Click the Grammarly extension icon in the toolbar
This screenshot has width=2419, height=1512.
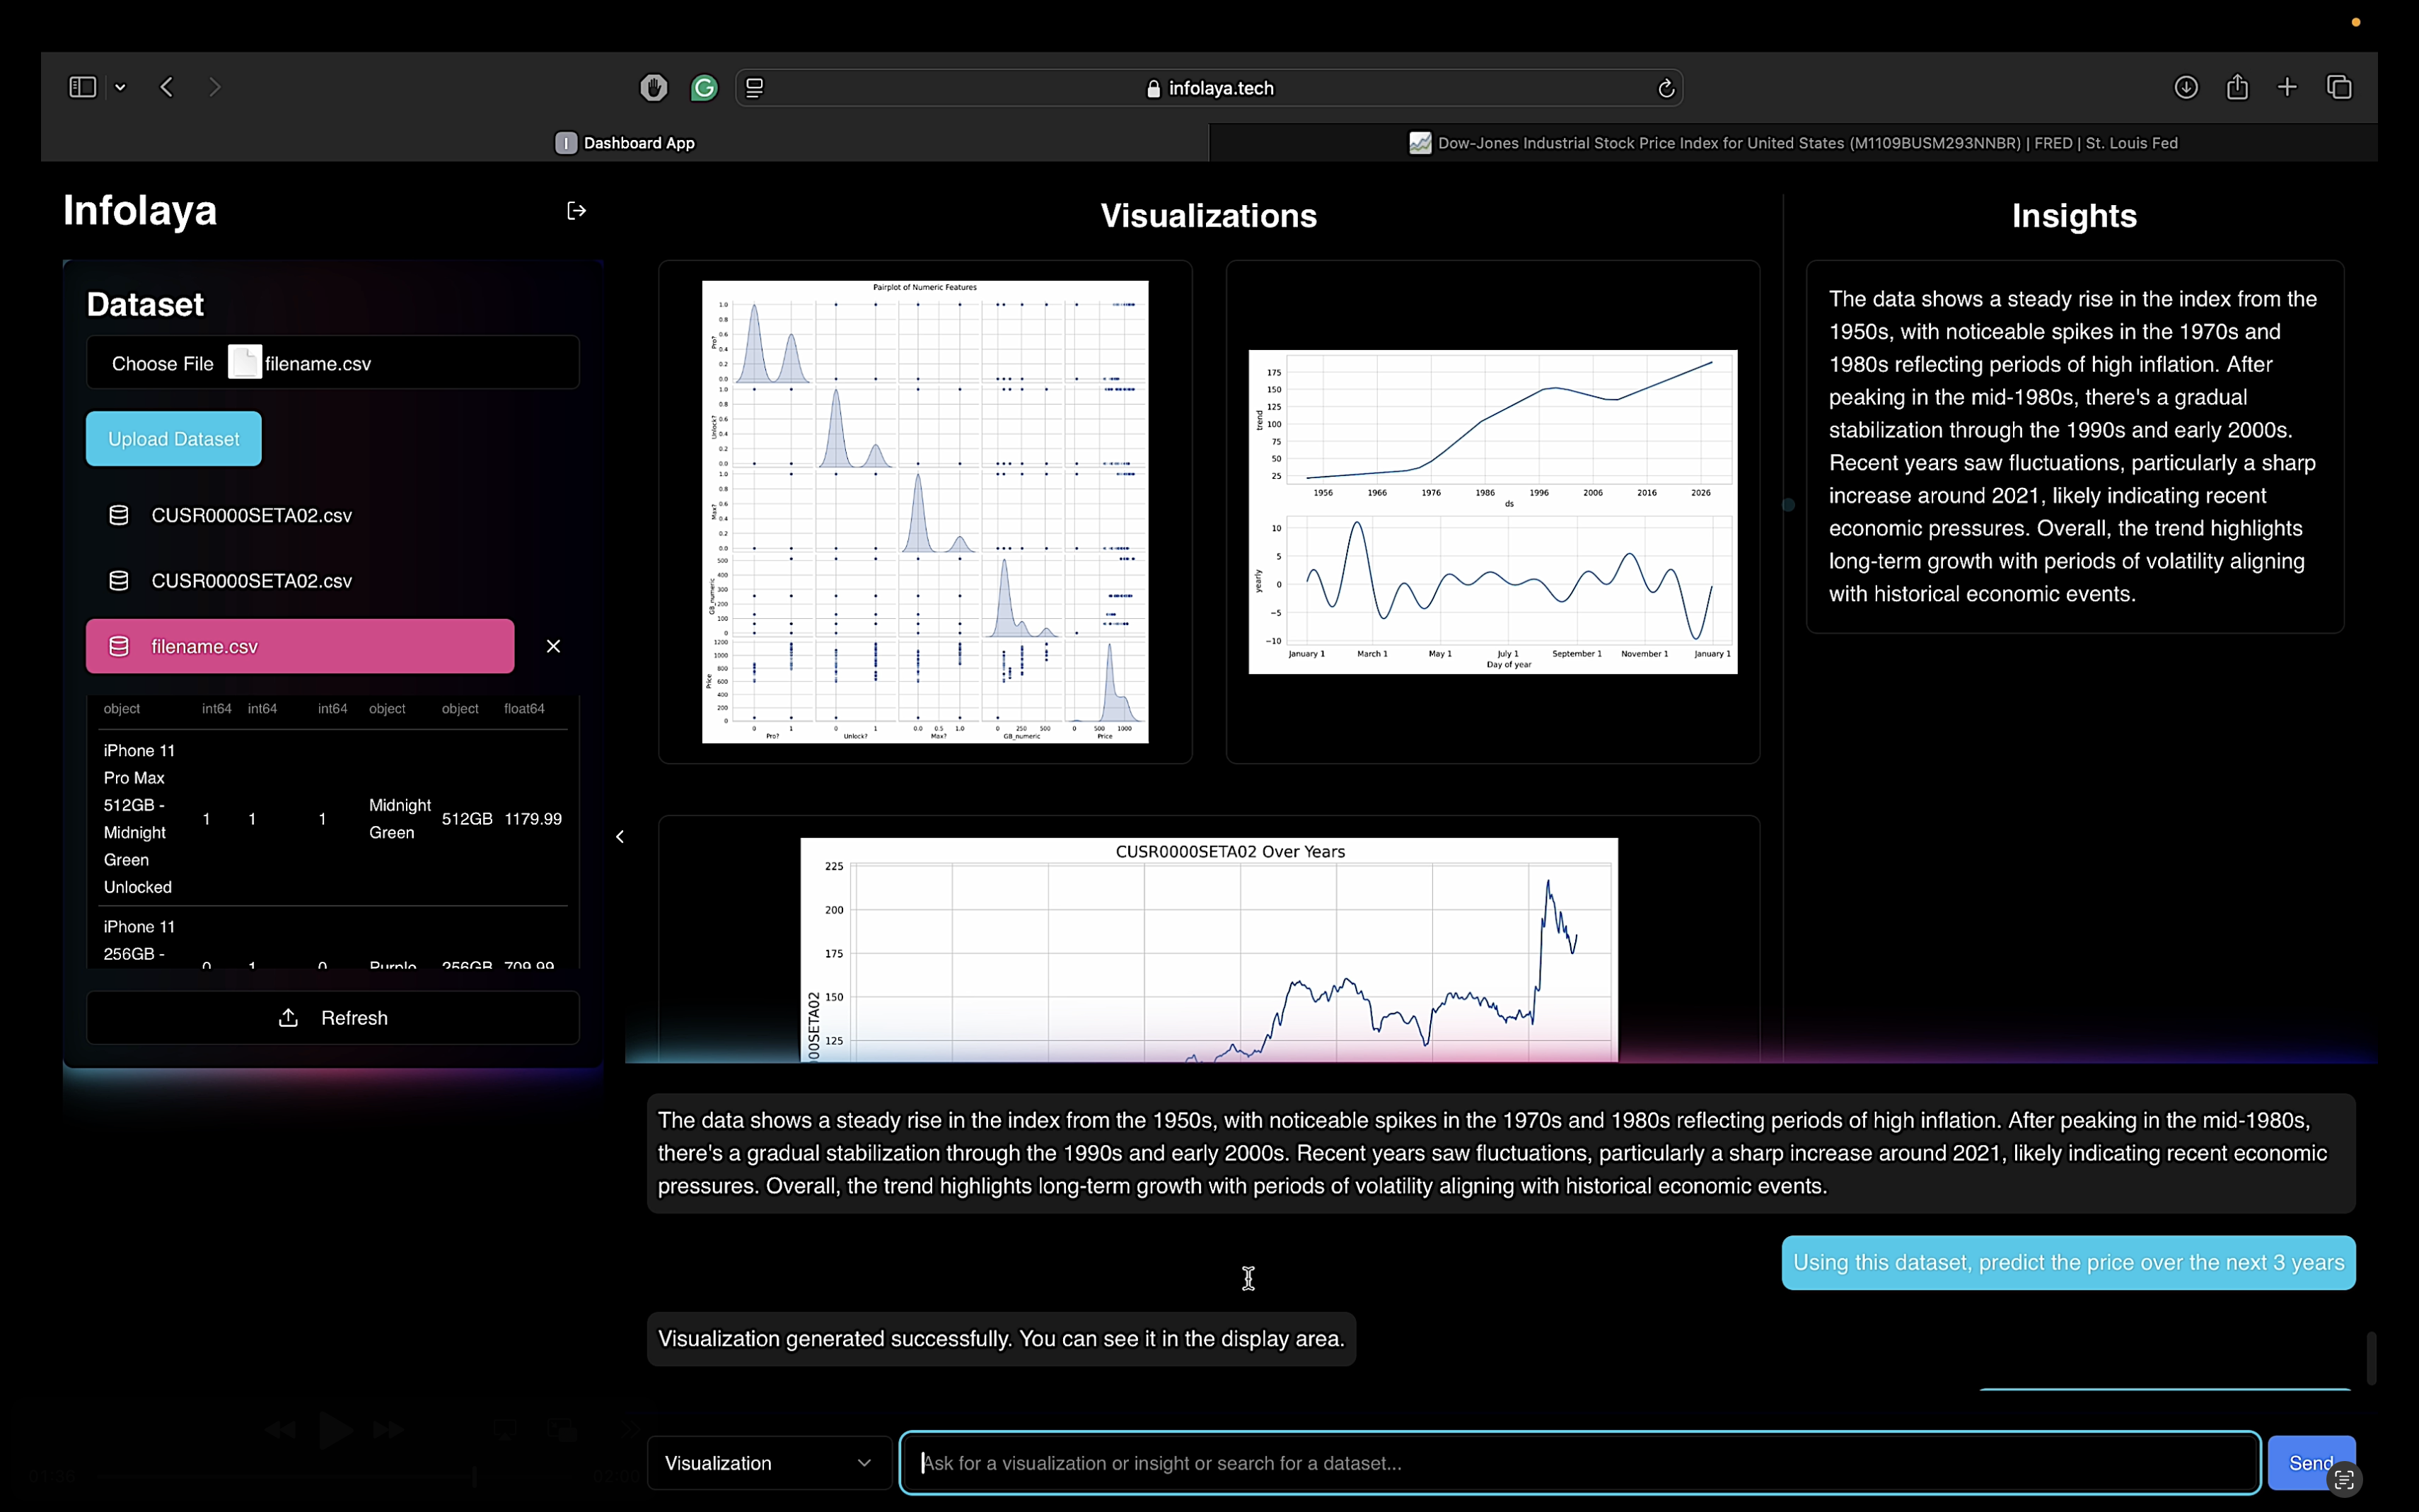click(x=705, y=87)
